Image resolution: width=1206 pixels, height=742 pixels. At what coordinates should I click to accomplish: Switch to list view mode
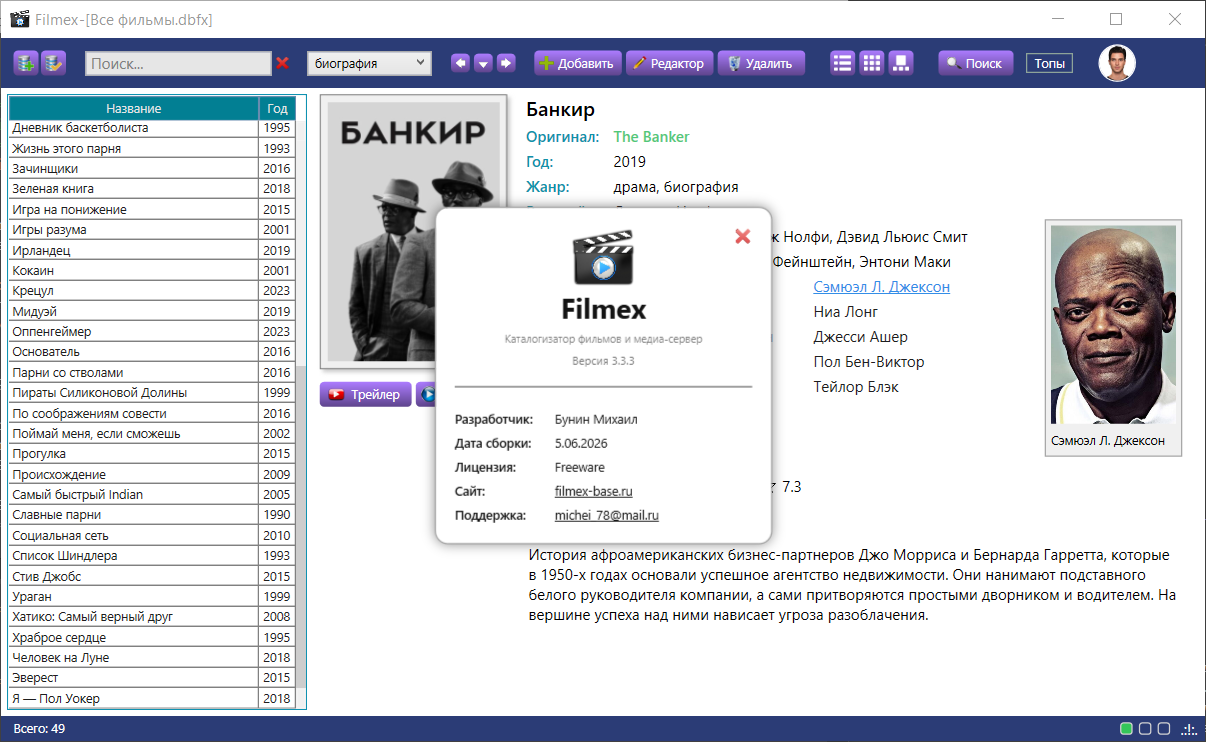pyautogui.click(x=843, y=63)
